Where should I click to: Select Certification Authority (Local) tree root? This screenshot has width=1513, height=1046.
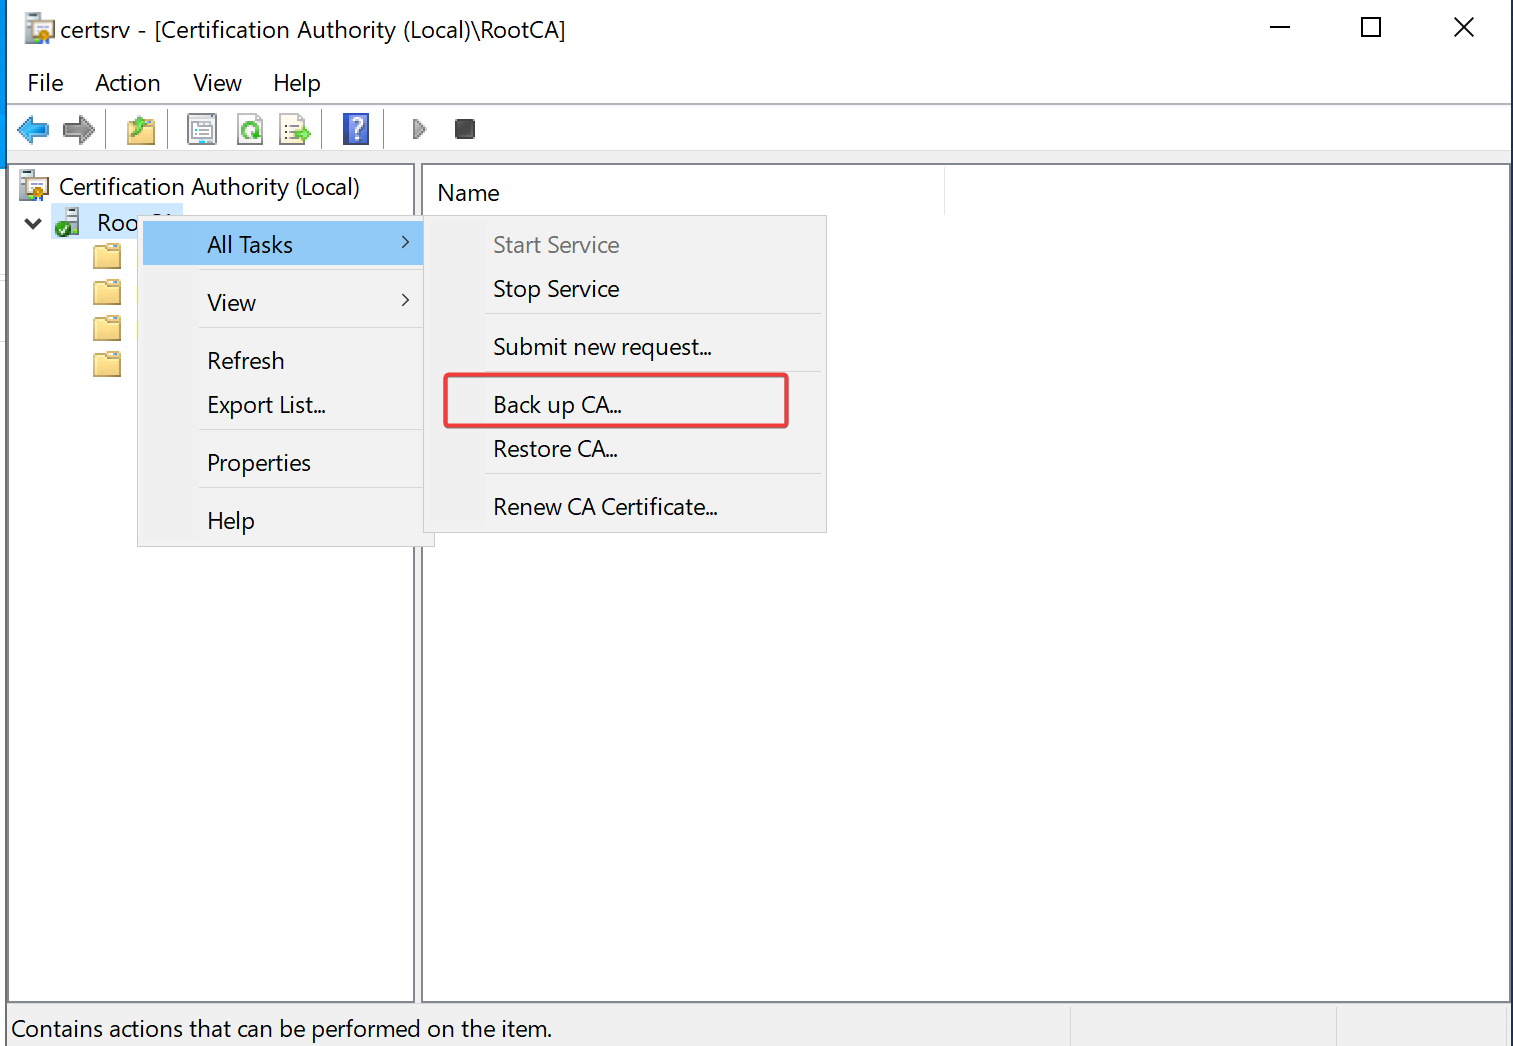point(208,187)
